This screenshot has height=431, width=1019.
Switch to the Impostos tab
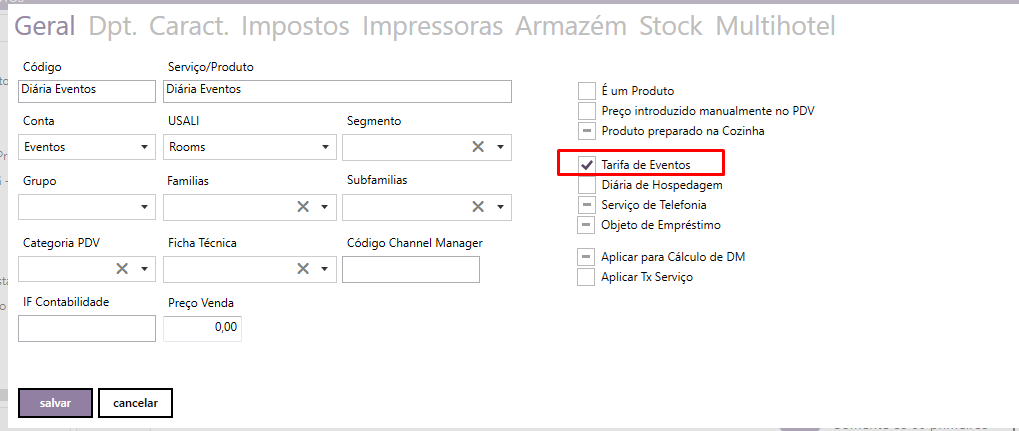pos(295,26)
